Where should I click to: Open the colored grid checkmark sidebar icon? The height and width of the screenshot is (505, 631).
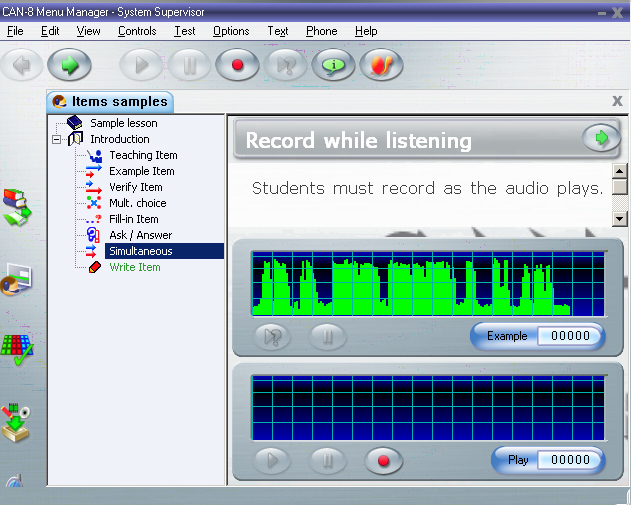click(x=17, y=350)
